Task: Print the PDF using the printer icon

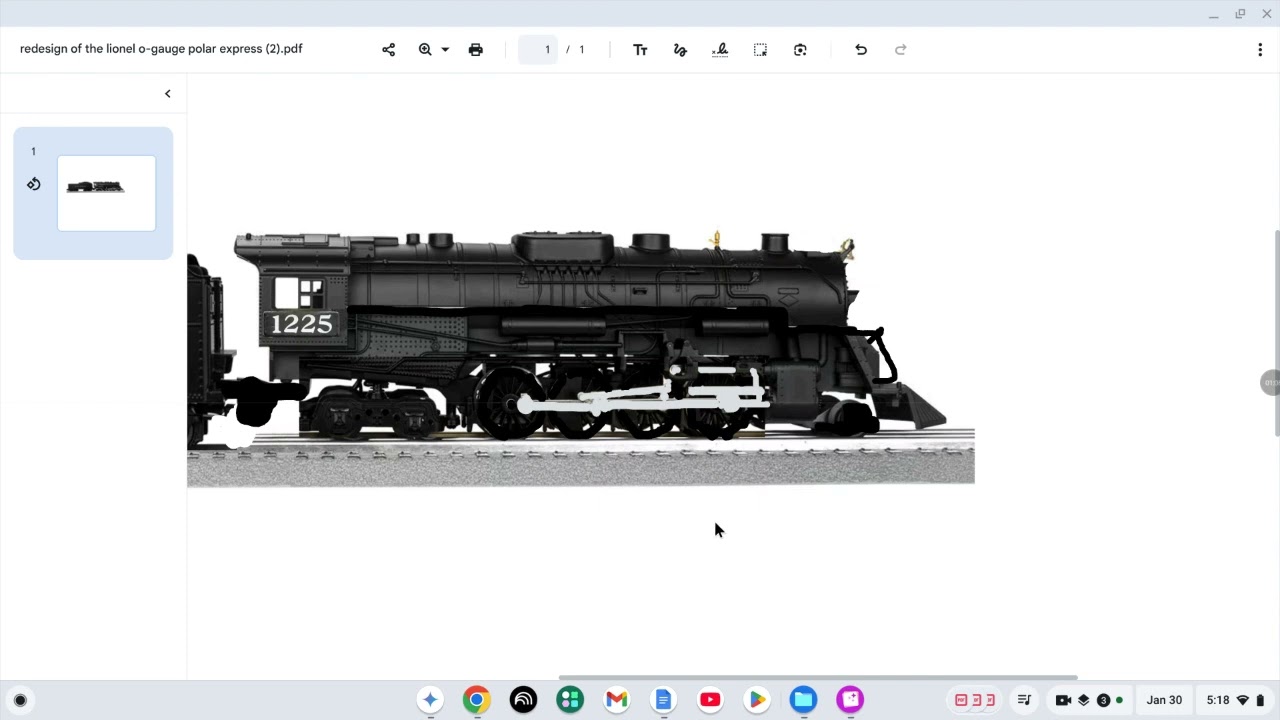Action: click(476, 50)
